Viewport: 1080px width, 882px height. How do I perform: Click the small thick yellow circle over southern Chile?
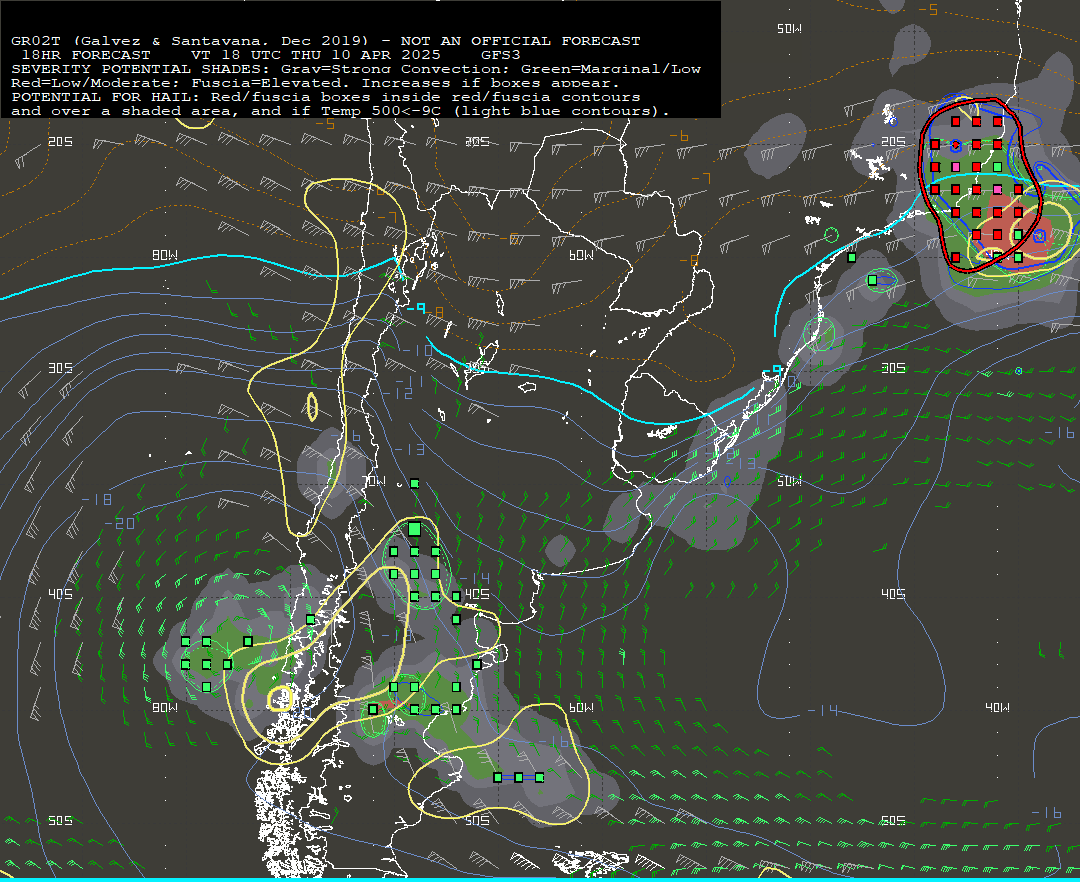(x=280, y=698)
